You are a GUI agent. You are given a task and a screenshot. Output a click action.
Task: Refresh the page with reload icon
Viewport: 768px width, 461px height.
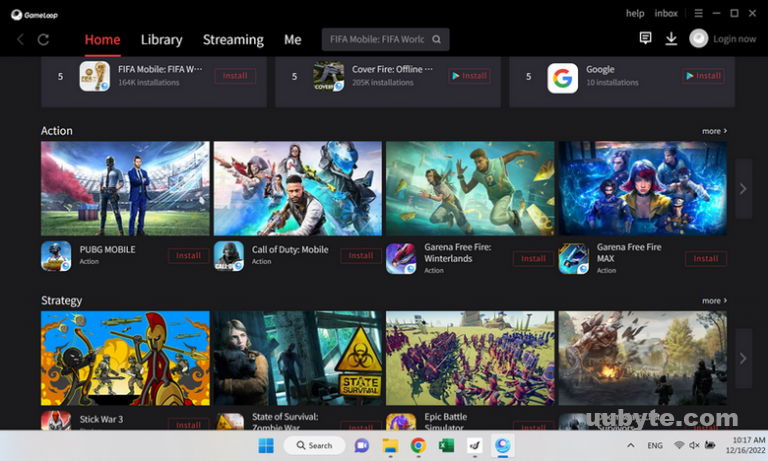point(44,40)
